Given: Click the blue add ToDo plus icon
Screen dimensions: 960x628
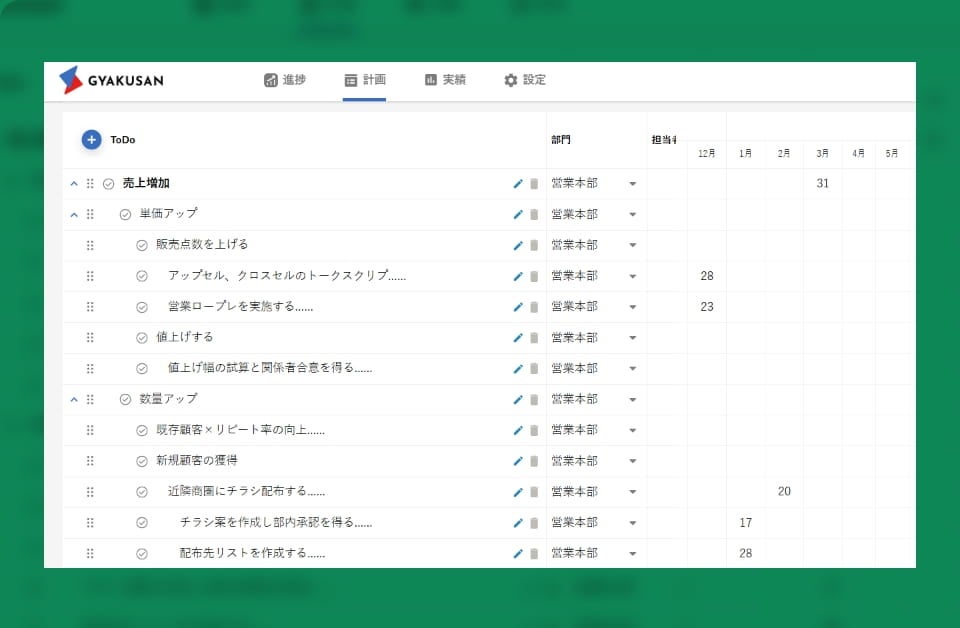Looking at the screenshot, I should pyautogui.click(x=91, y=140).
